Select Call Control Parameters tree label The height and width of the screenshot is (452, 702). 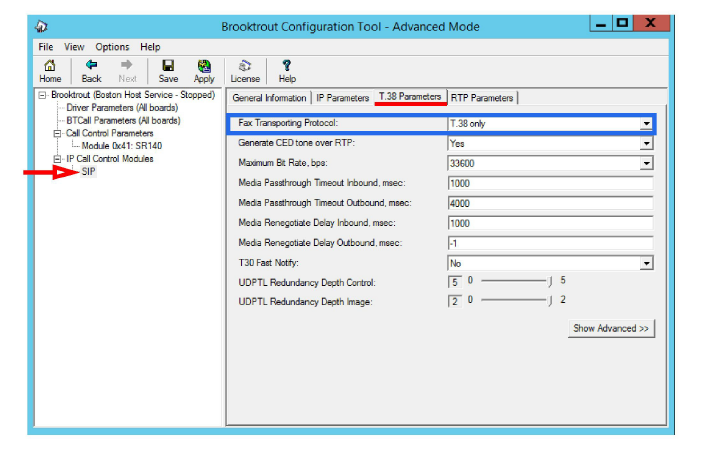(110, 133)
